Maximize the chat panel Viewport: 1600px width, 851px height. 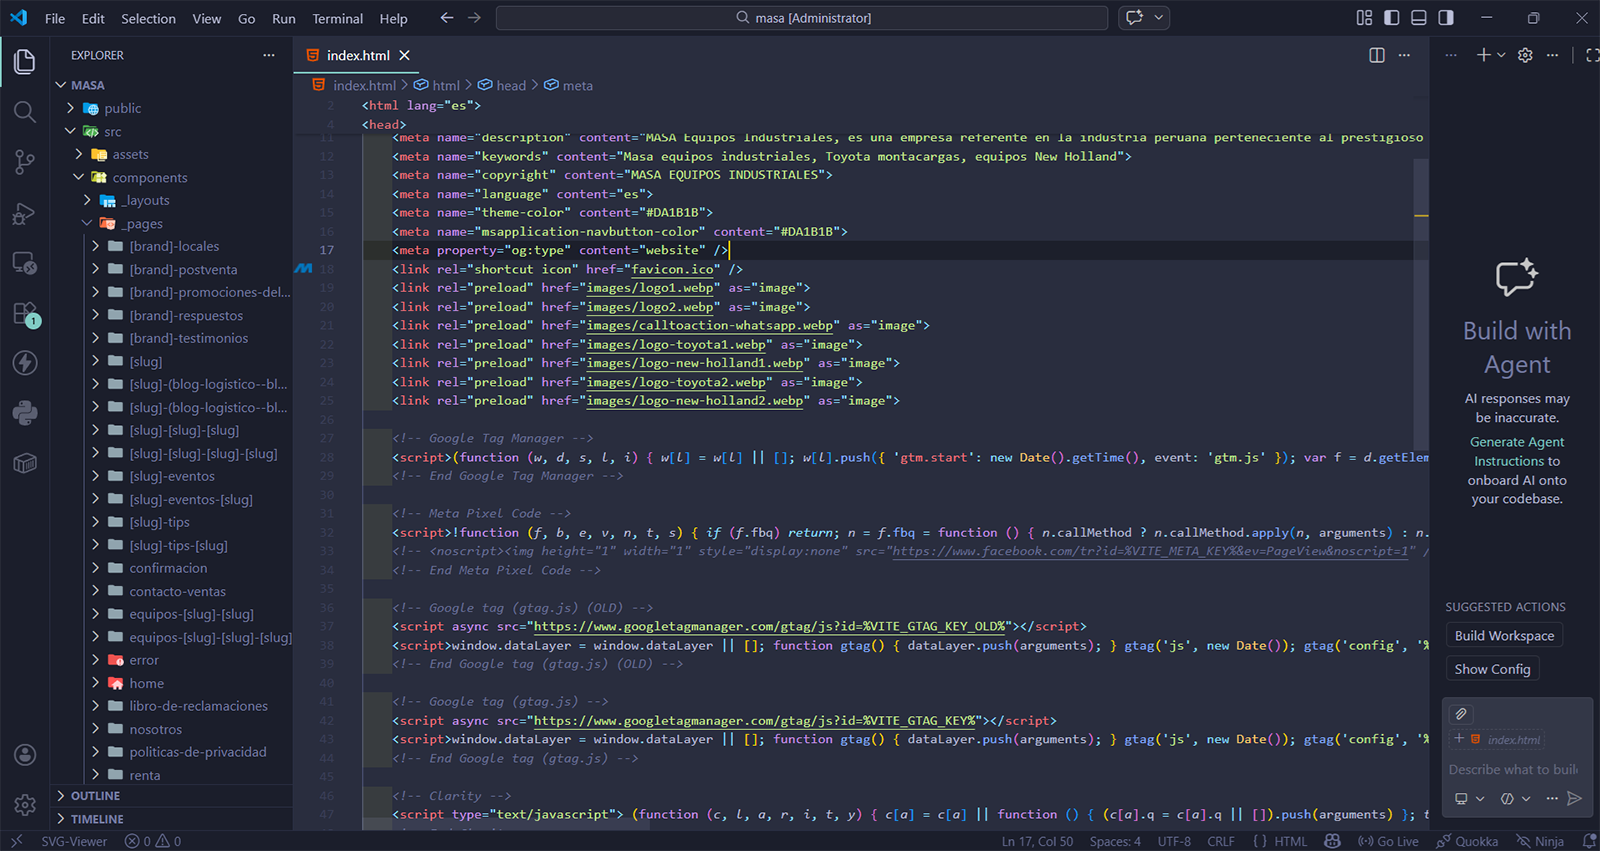[1592, 55]
